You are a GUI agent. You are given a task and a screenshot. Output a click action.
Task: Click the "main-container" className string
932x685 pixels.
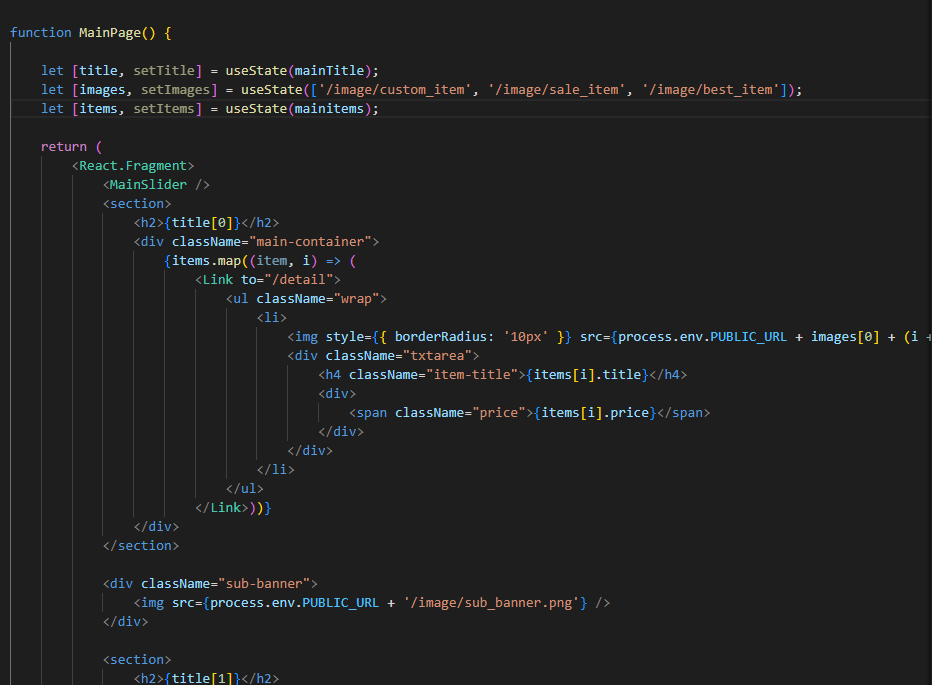(310, 242)
